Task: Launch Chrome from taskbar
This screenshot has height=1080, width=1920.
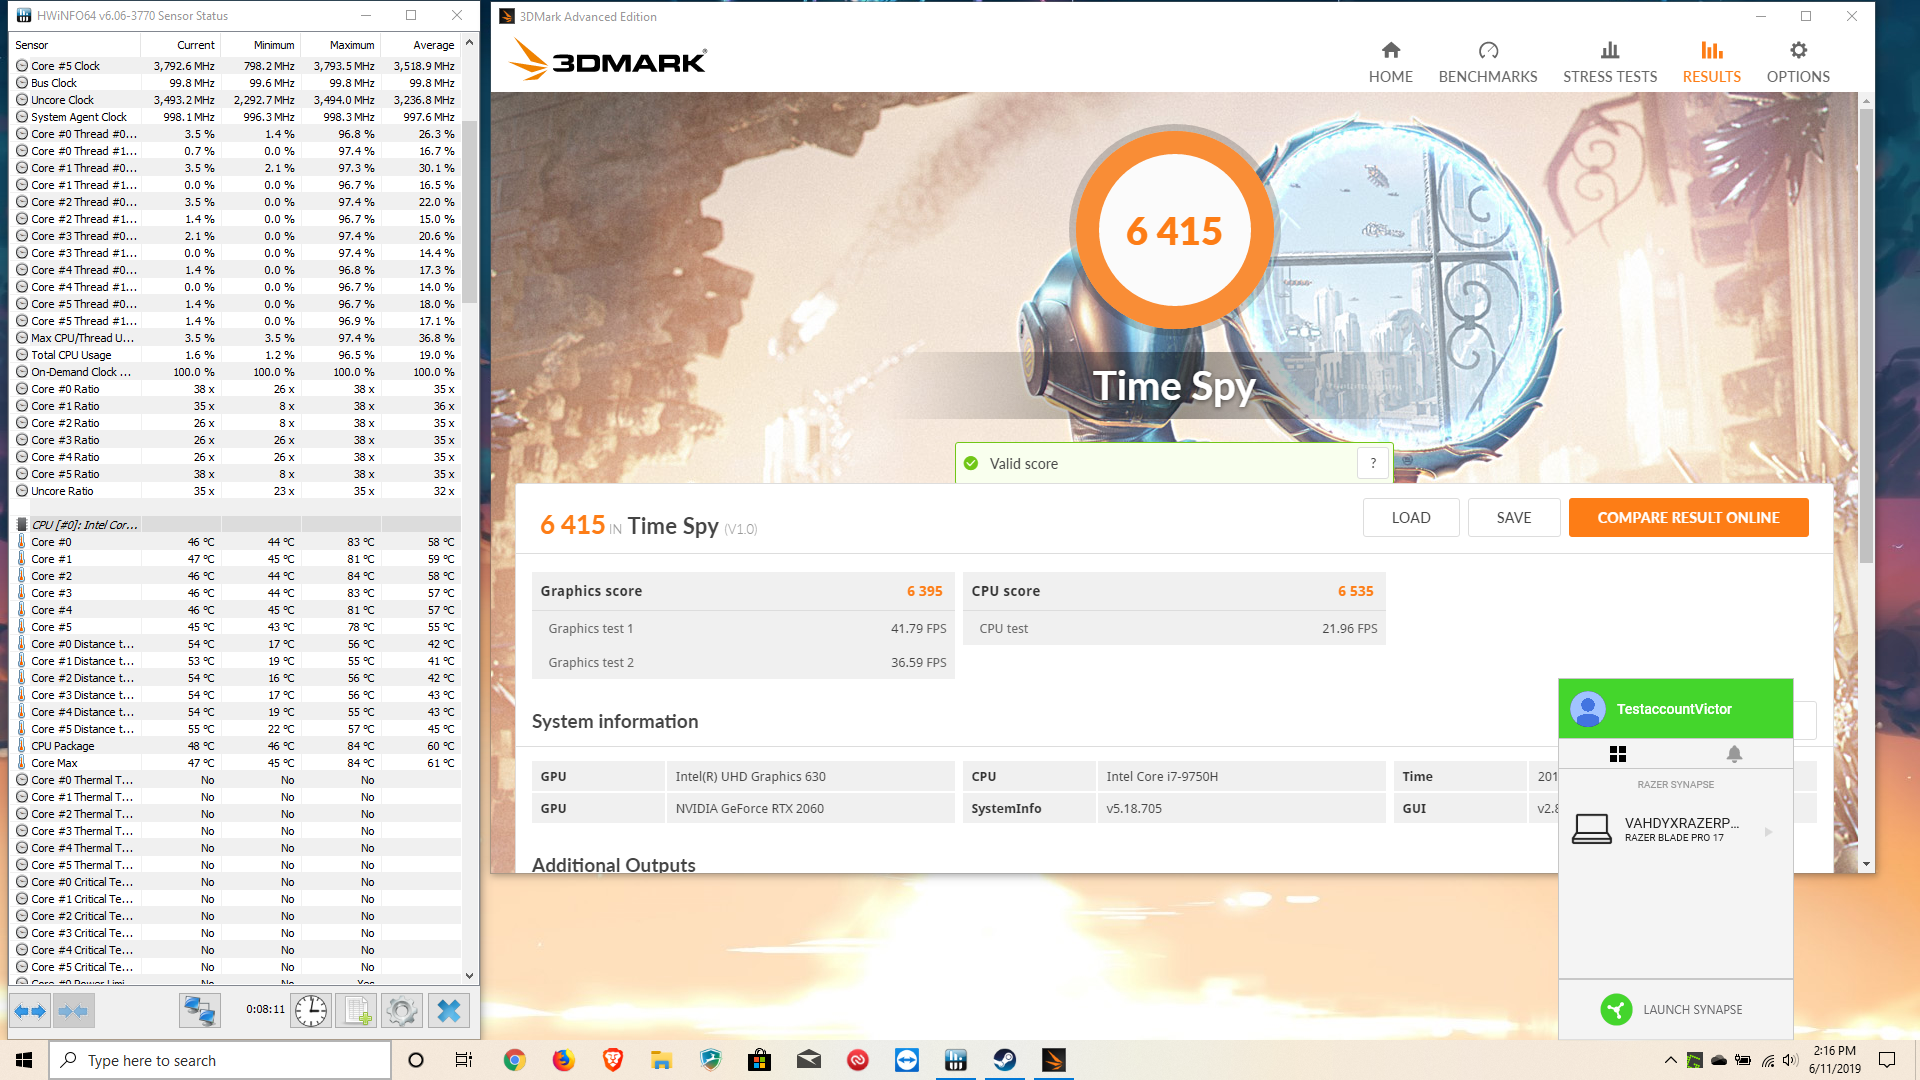Action: 514,1060
